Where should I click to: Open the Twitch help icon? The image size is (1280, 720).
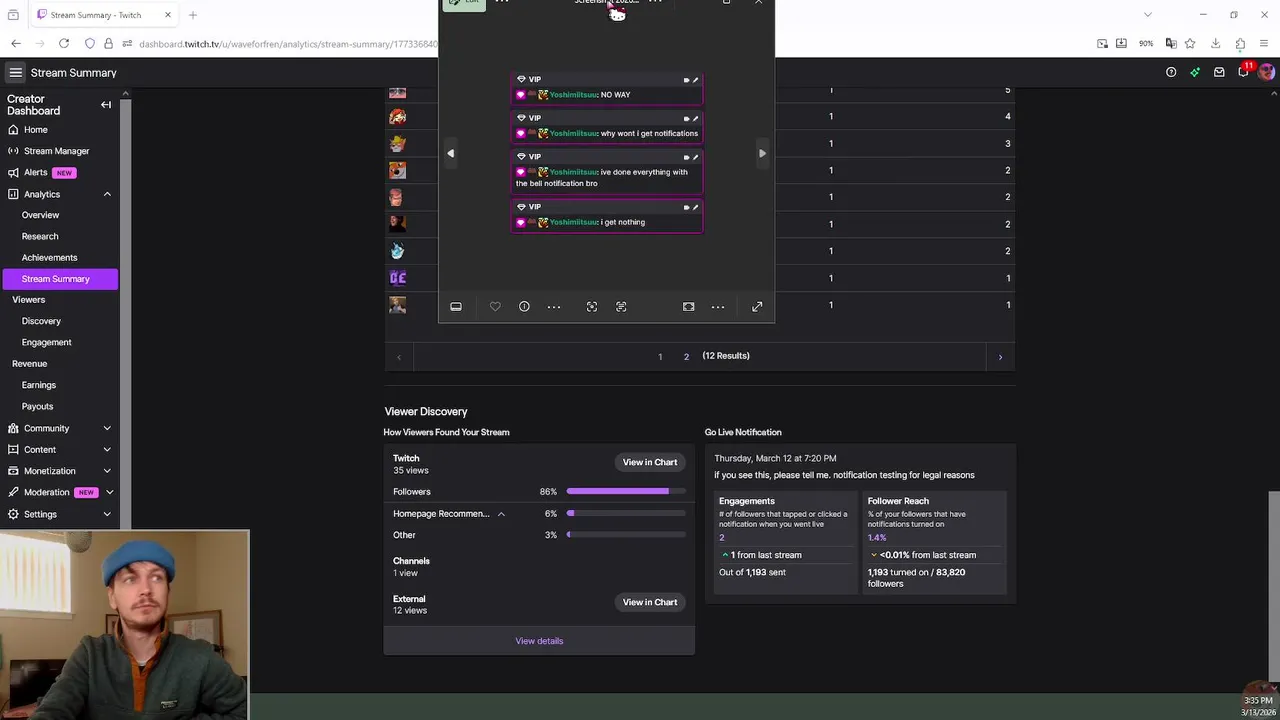[x=1171, y=72]
